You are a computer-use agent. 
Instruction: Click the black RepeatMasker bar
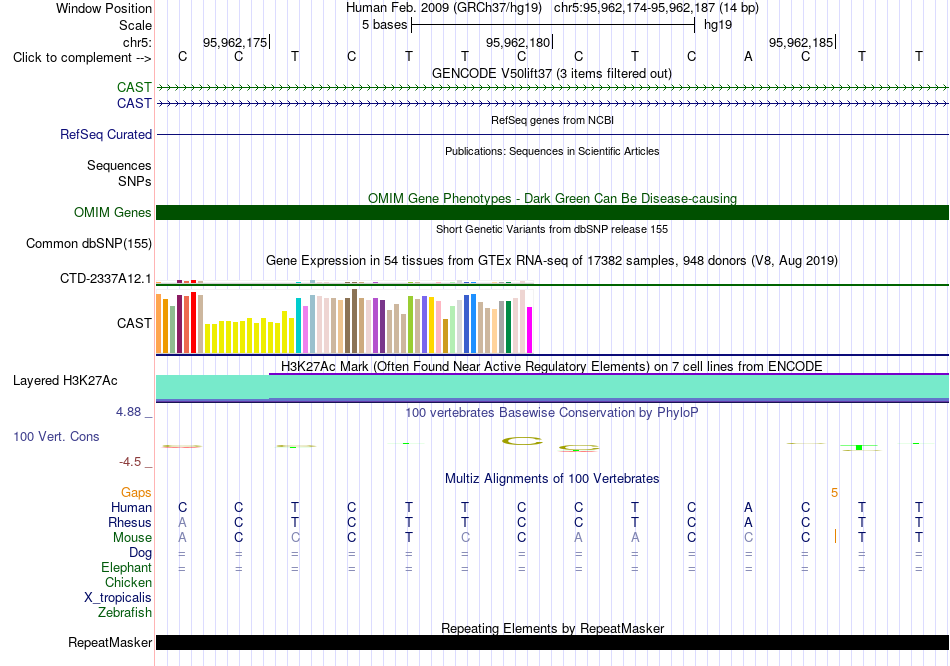pos(552,642)
